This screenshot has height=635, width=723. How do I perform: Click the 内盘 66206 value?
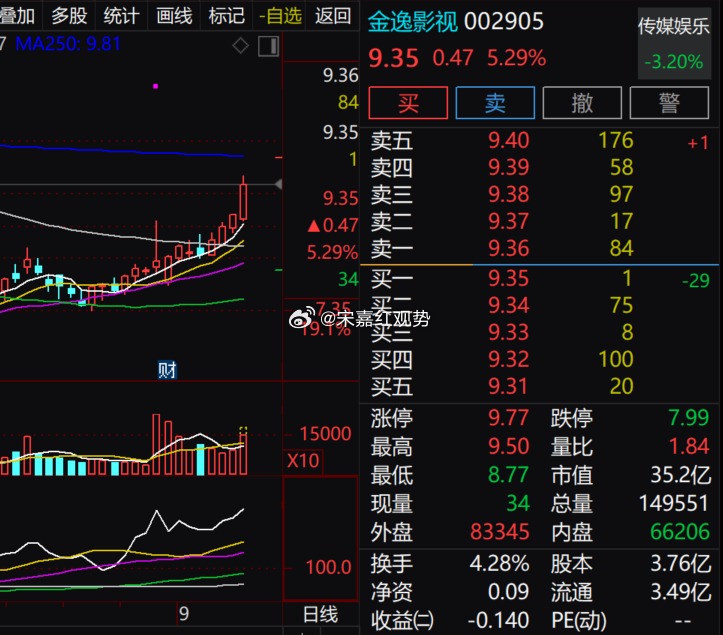pyautogui.click(x=680, y=532)
